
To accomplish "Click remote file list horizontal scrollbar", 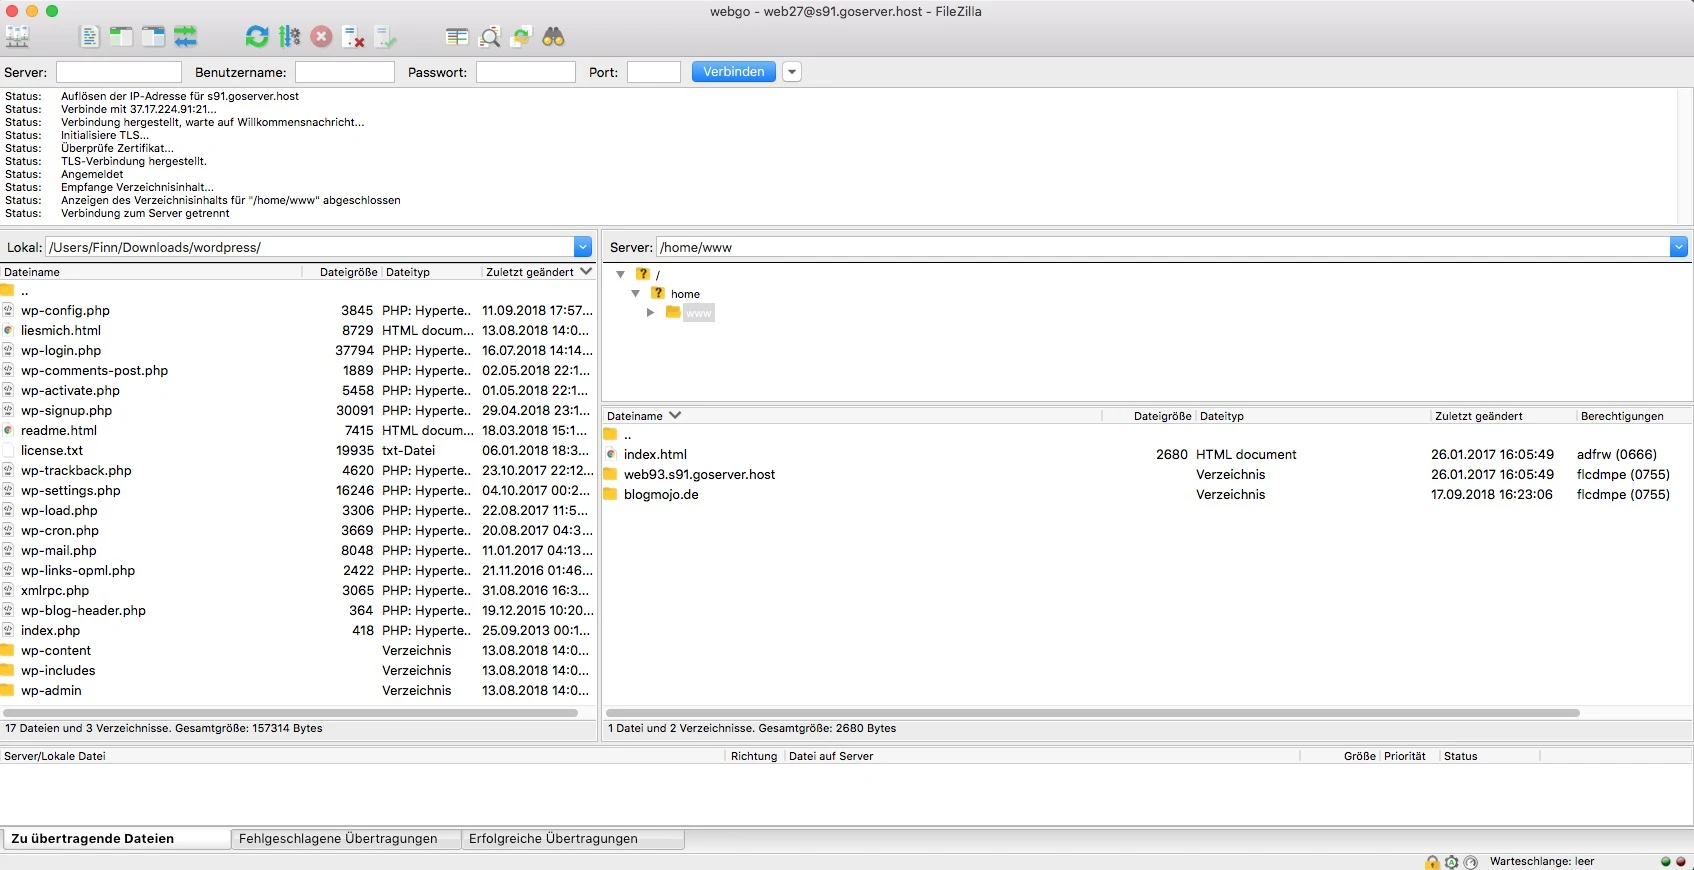I will tap(1093, 713).
